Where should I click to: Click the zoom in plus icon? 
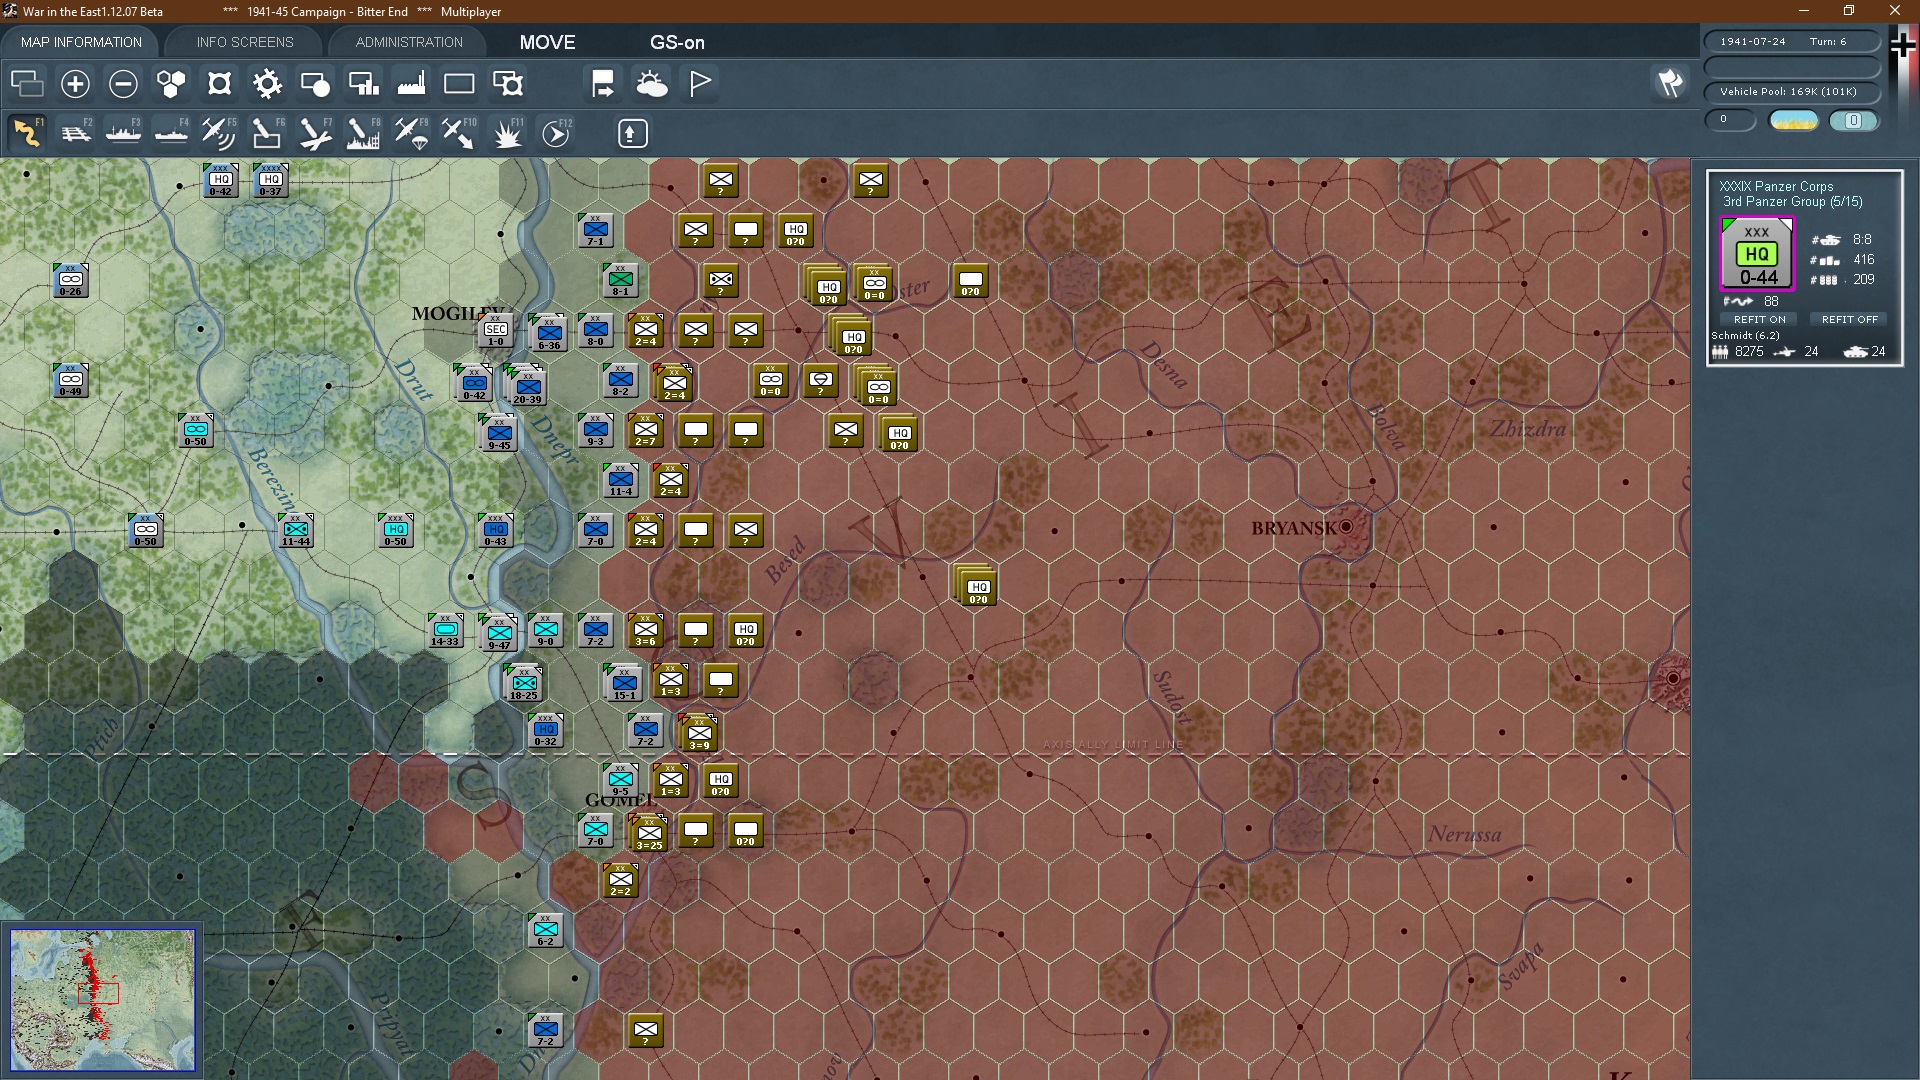(75, 84)
